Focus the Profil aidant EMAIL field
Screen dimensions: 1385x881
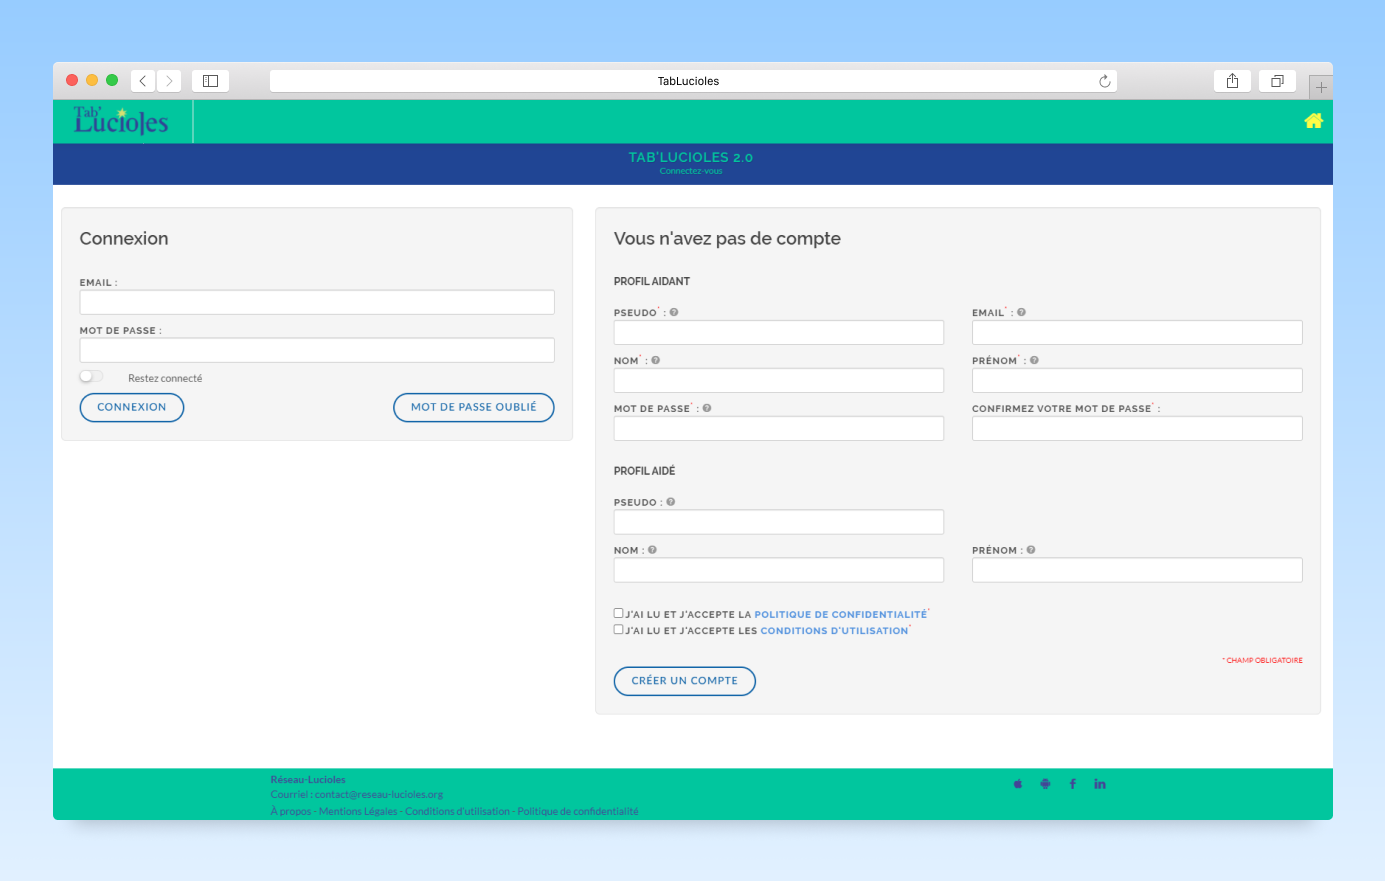point(1137,332)
